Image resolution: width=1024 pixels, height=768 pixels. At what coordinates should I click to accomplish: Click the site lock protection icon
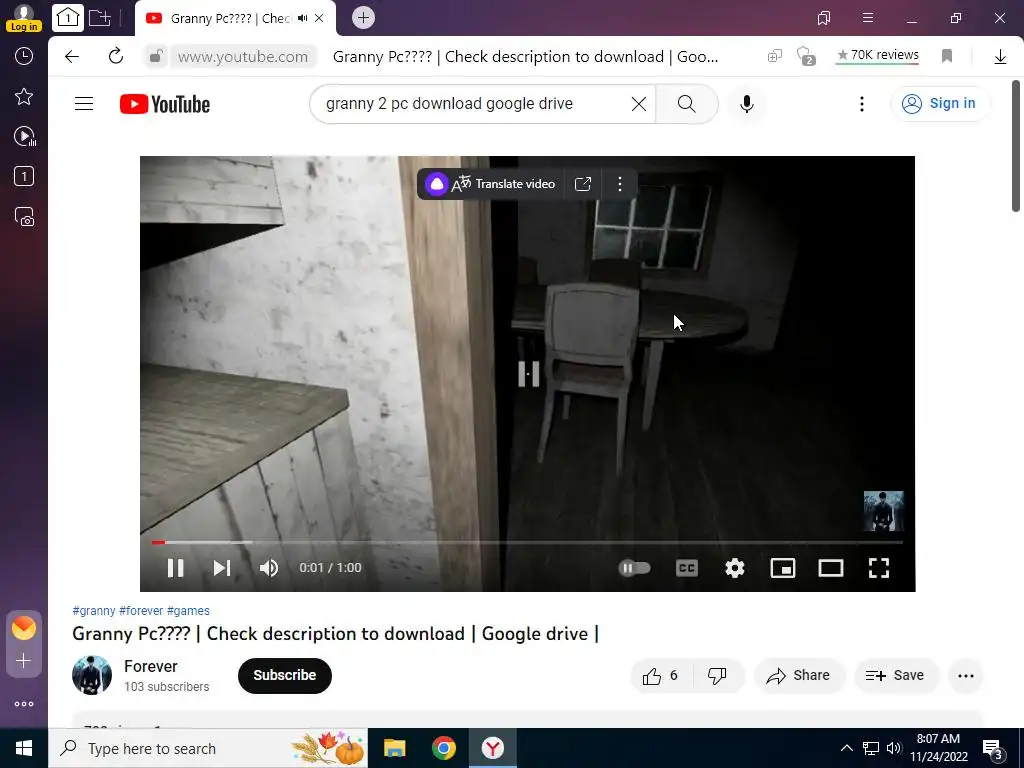tap(155, 57)
